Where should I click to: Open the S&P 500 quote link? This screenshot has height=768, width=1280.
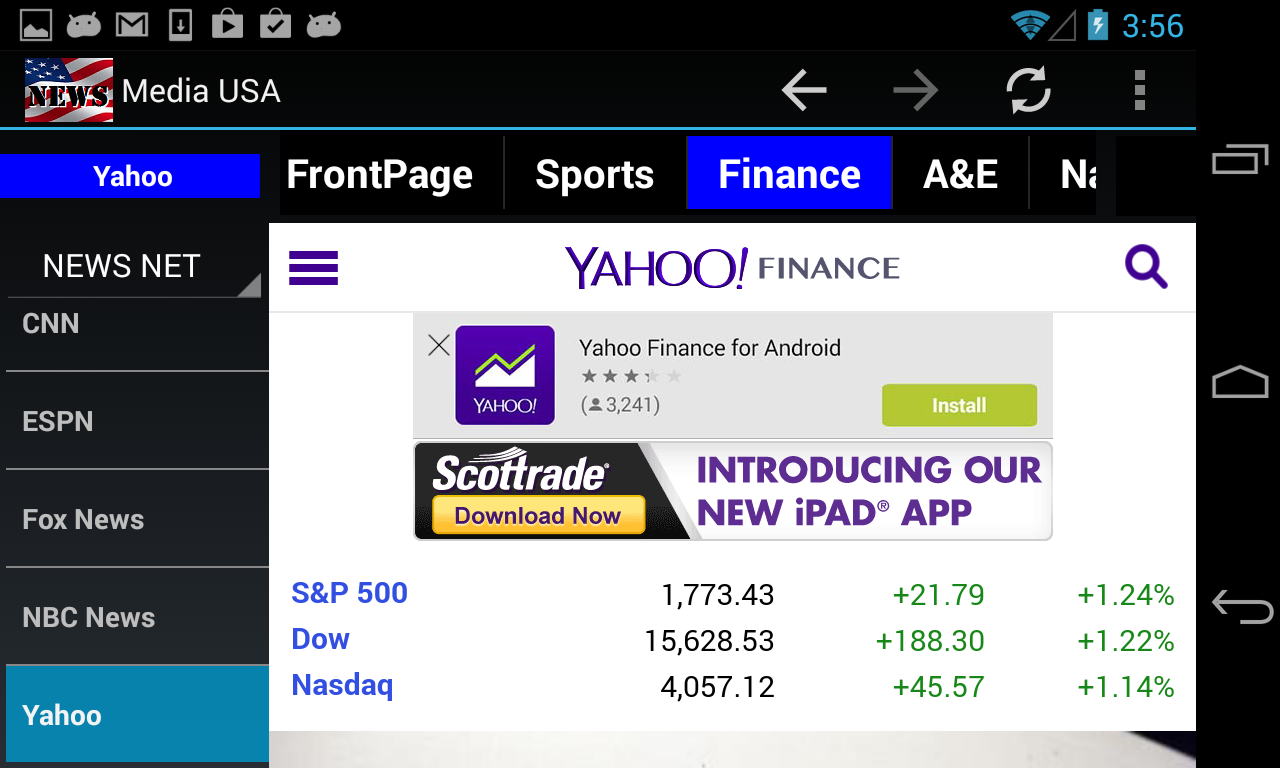[349, 593]
